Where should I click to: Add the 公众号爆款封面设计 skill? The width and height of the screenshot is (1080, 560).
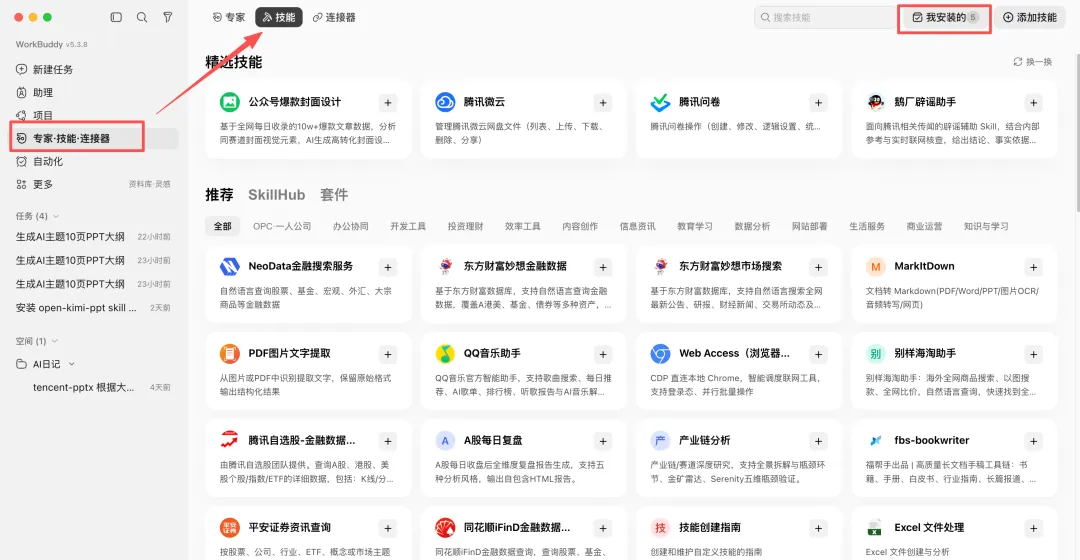388,103
